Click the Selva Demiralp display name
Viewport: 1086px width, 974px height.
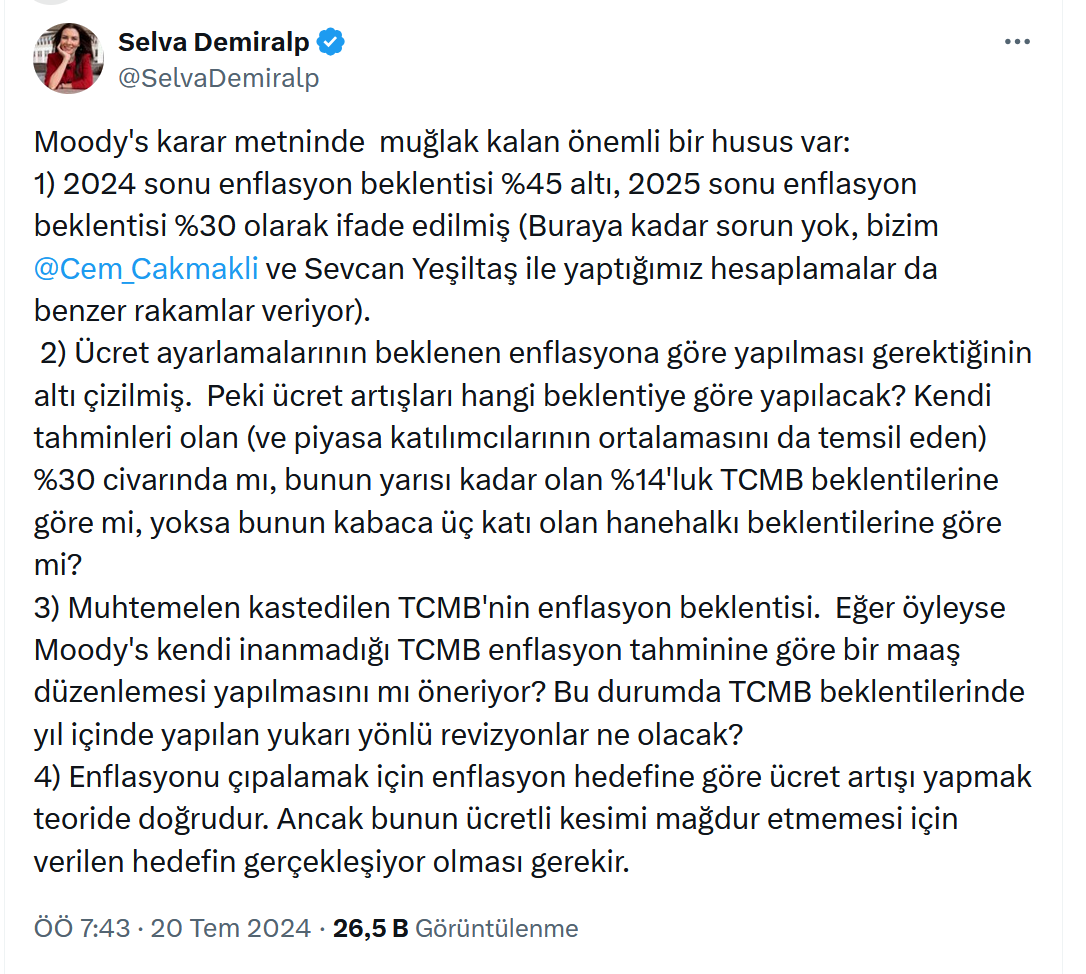(x=214, y=42)
